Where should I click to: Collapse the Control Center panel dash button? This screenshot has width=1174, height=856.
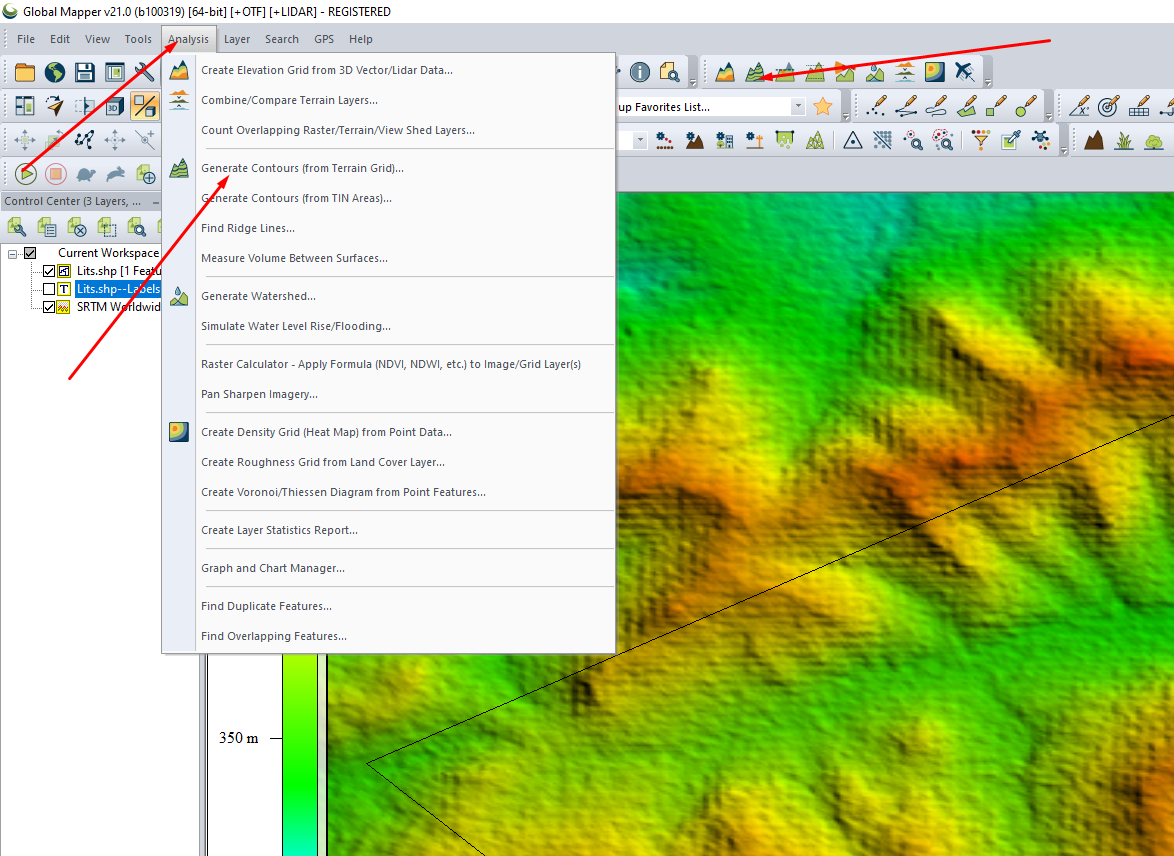[x=156, y=201]
